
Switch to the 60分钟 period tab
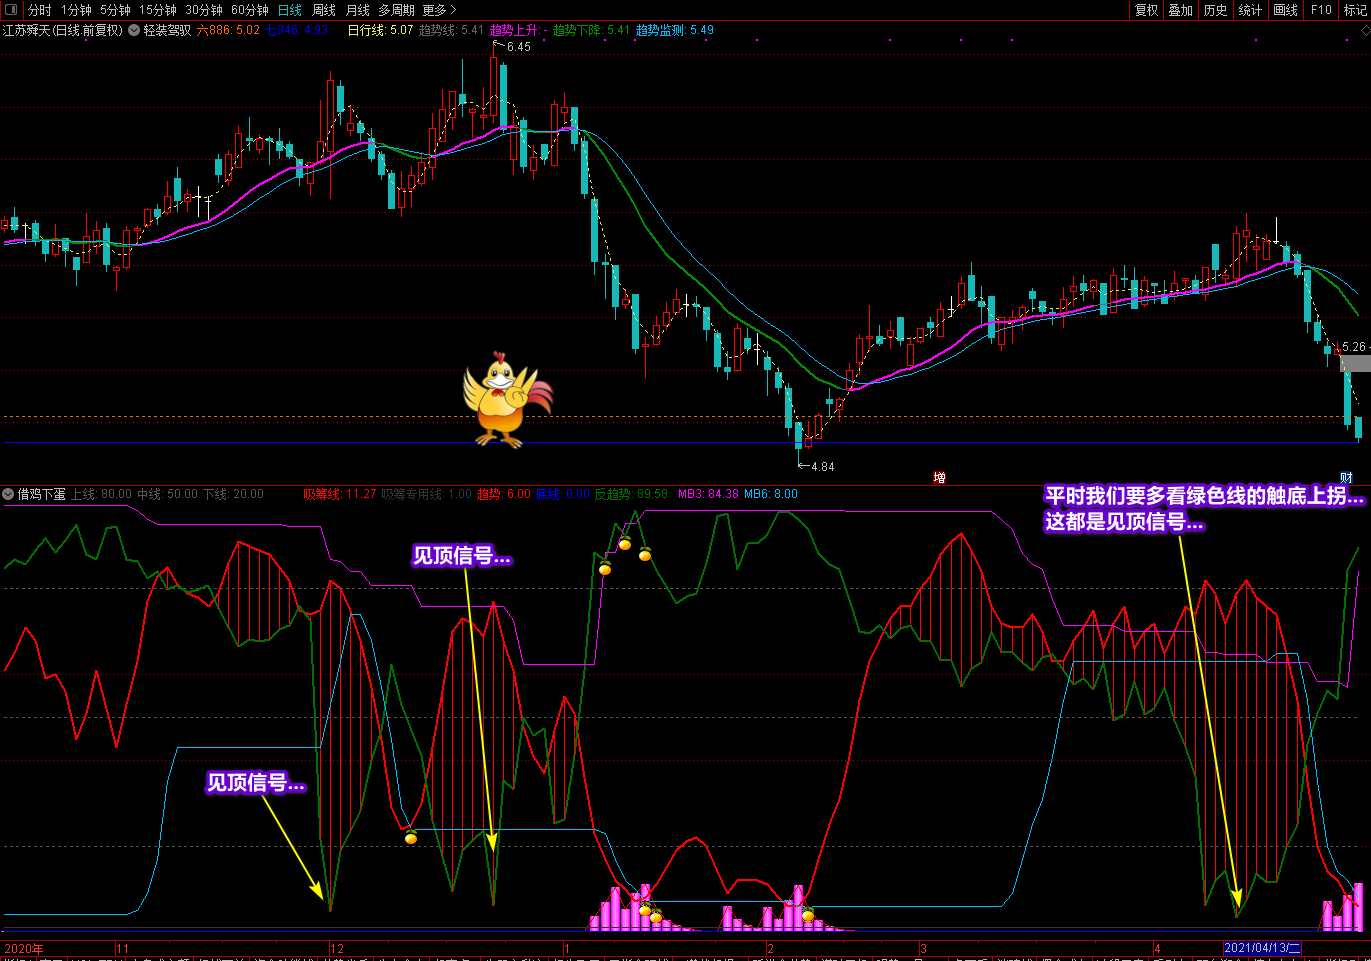(x=250, y=10)
